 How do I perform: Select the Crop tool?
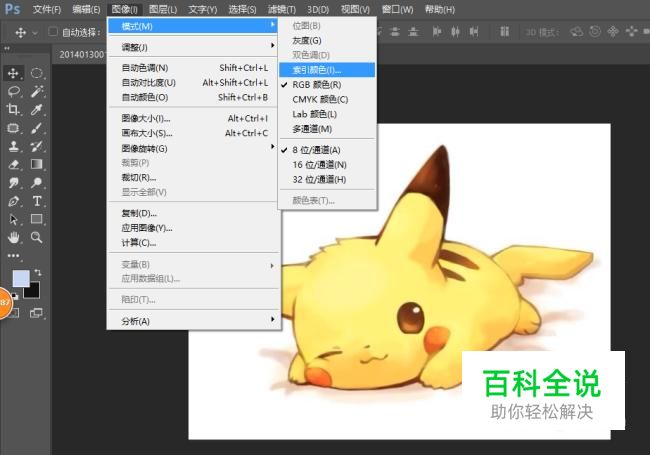(x=13, y=109)
